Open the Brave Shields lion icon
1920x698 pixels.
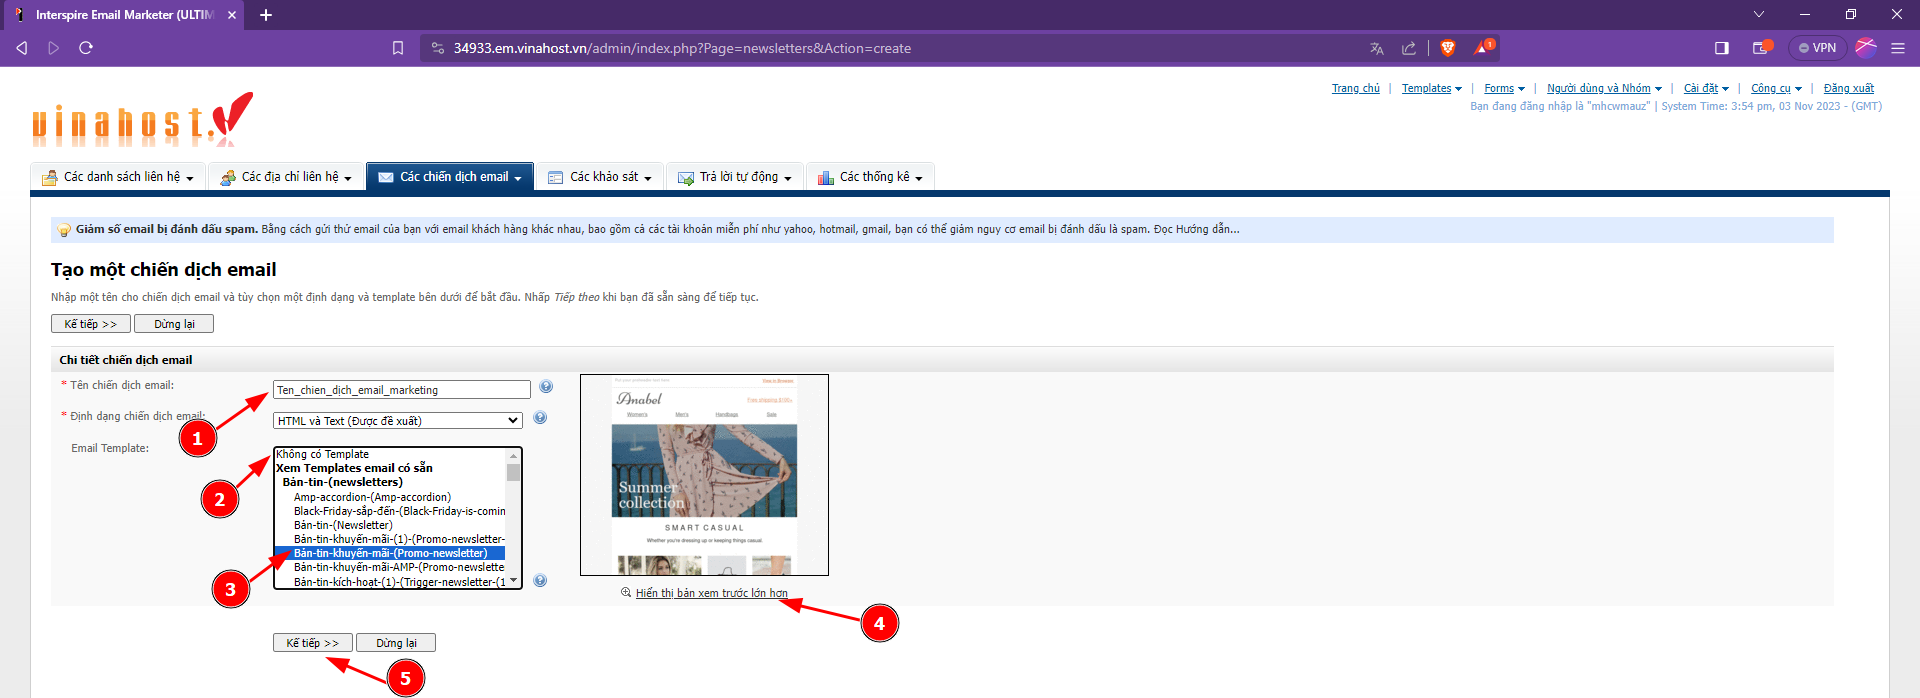tap(1447, 48)
